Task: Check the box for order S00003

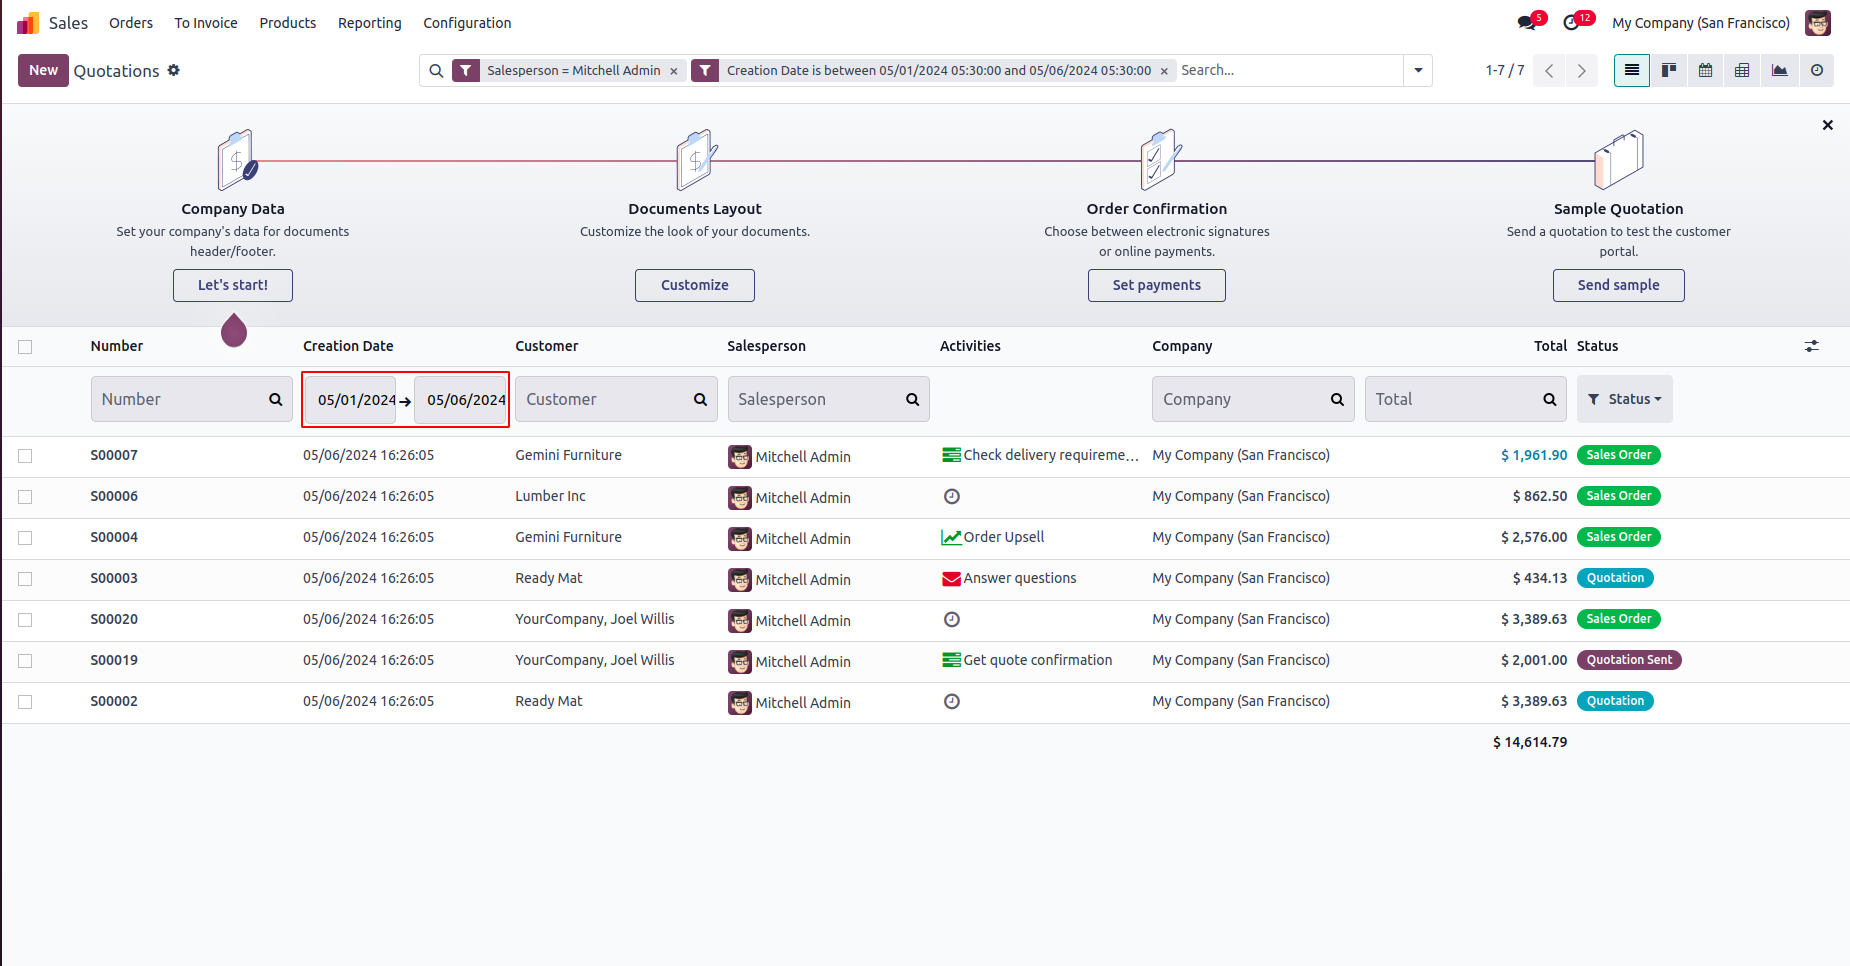Action: point(25,579)
